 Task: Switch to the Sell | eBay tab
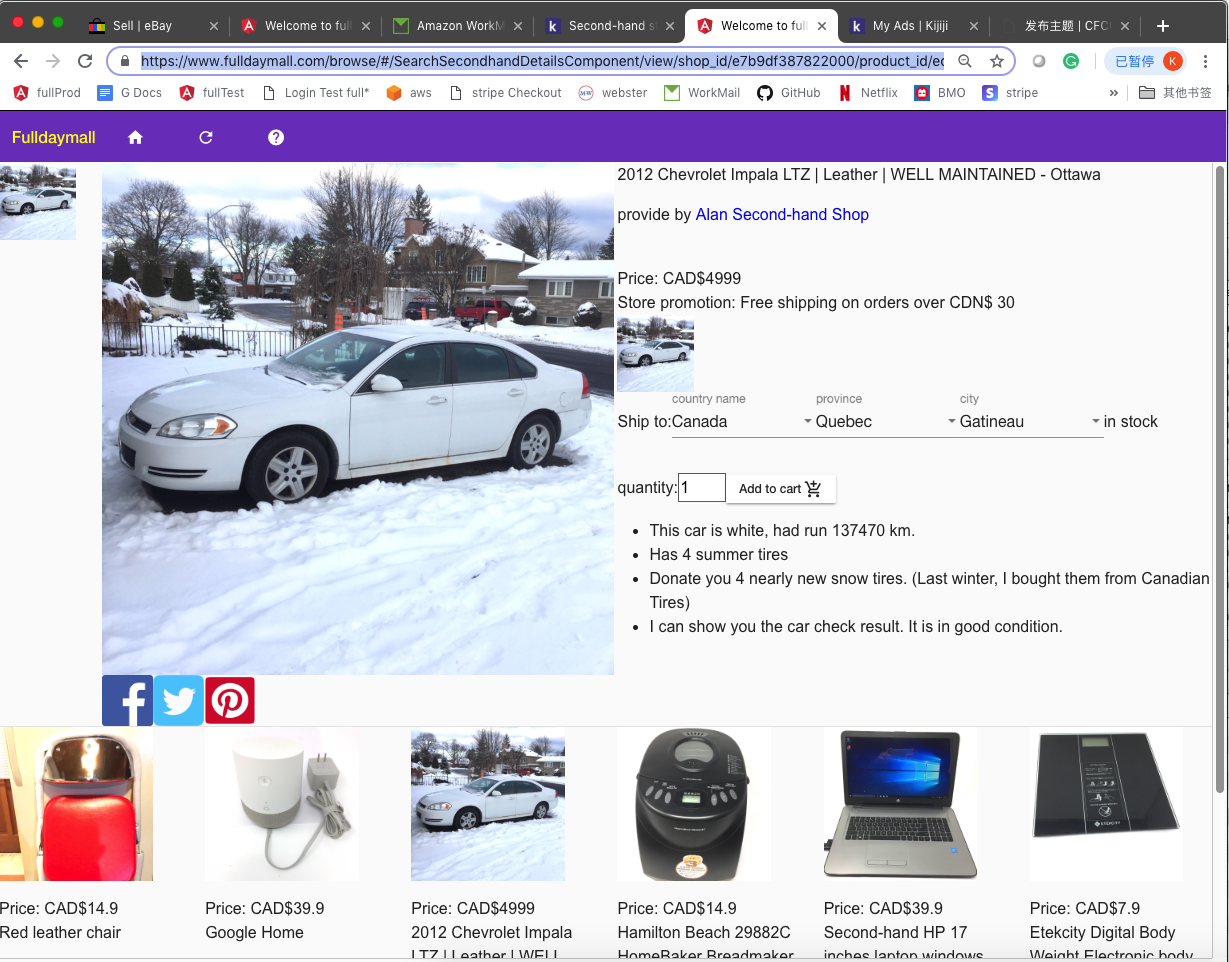142,26
